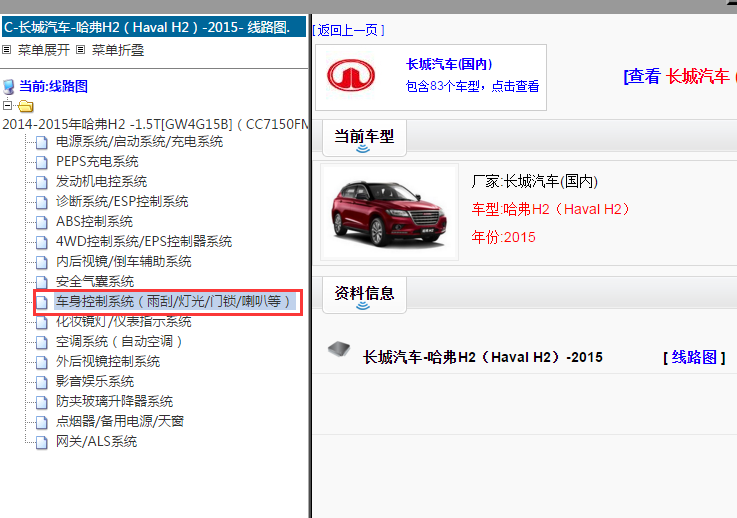Image resolution: width=737 pixels, height=518 pixels.
Task: Click document icon for 防夹玻璃升降器系统
Action: click(42, 402)
